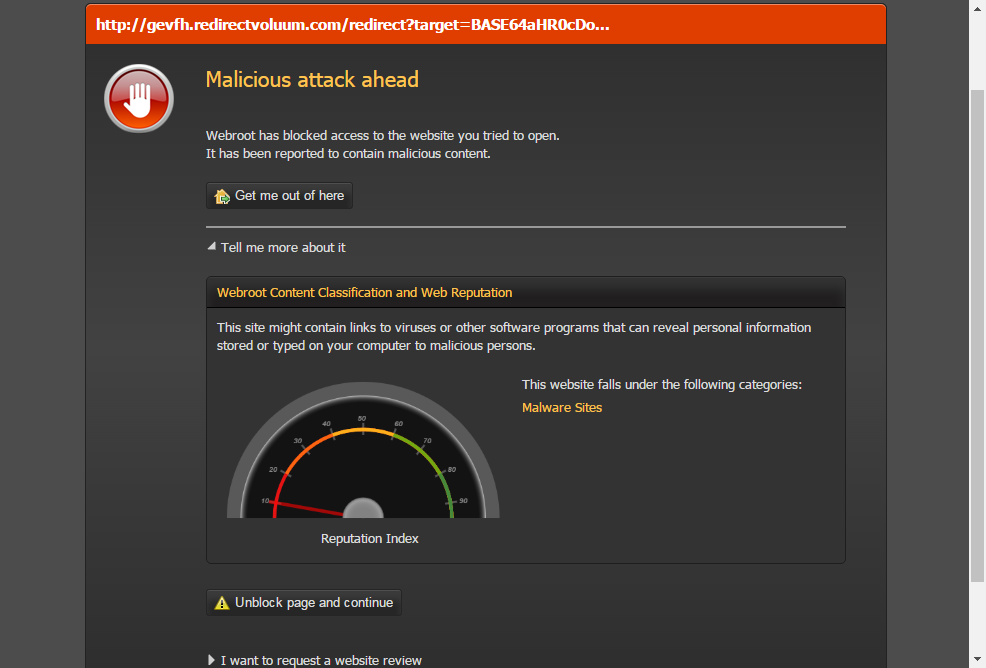Click the red stop hand icon
The image size is (986, 668).
click(x=139, y=98)
